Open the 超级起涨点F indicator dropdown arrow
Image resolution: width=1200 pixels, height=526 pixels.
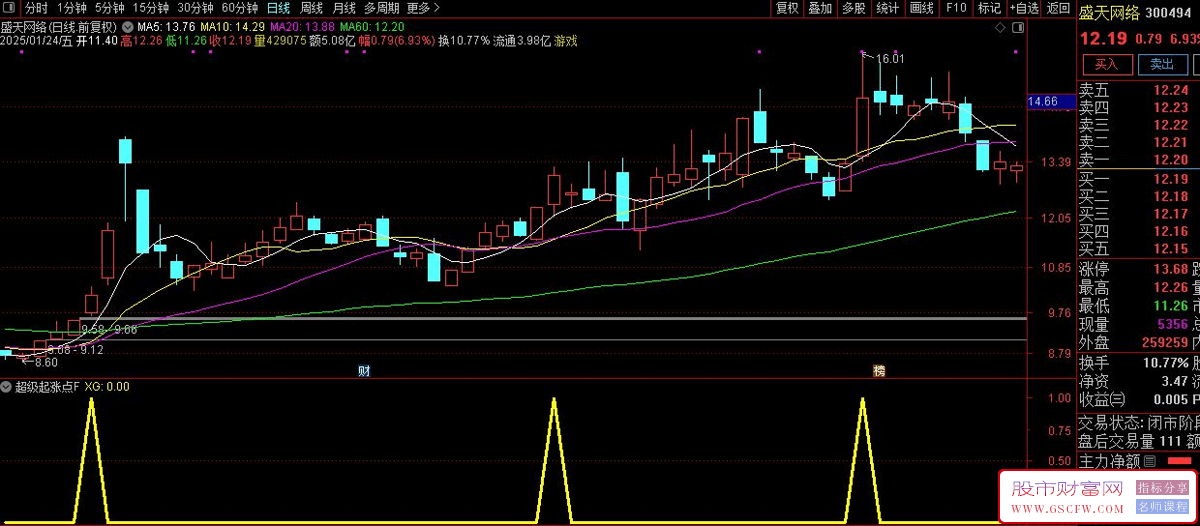tap(7, 386)
